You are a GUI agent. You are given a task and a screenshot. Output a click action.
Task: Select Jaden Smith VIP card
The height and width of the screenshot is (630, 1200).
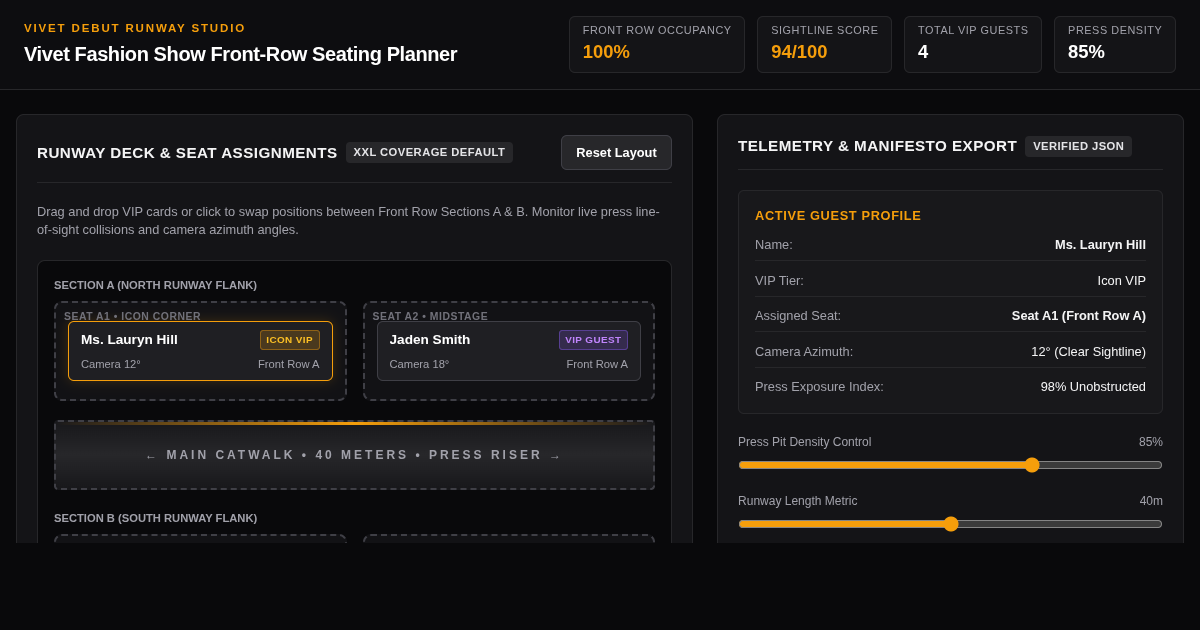point(509,351)
